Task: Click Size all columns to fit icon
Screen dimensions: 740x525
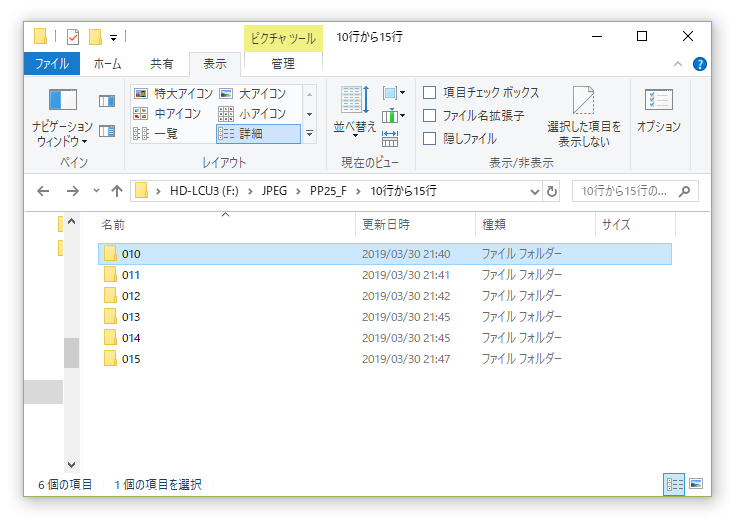Action: (x=390, y=139)
